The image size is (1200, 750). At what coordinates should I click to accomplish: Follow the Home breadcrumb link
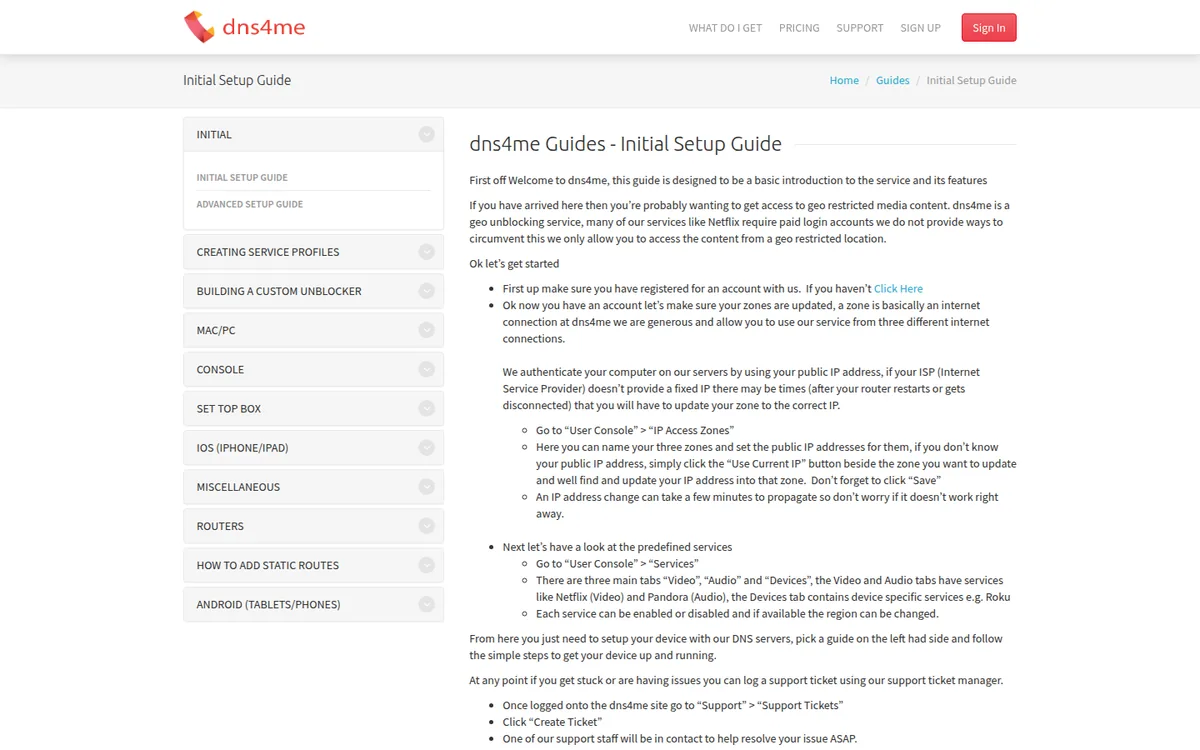click(x=844, y=80)
